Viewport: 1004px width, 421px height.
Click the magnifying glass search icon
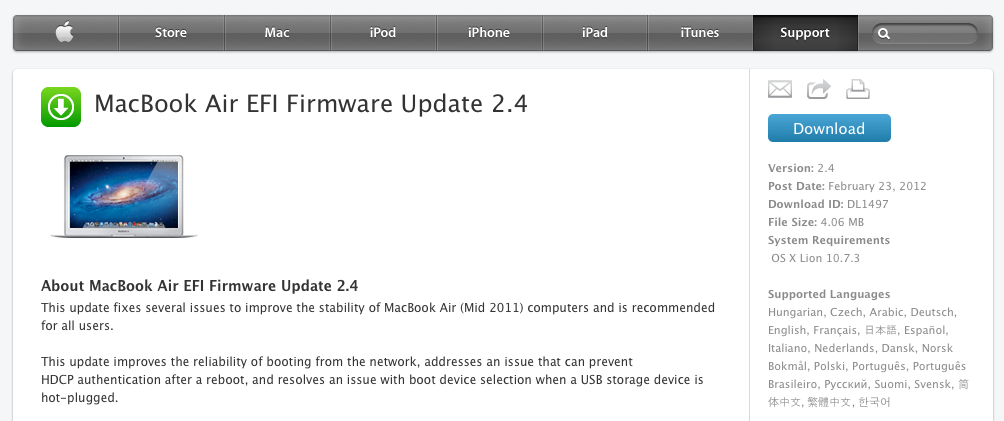coord(884,33)
